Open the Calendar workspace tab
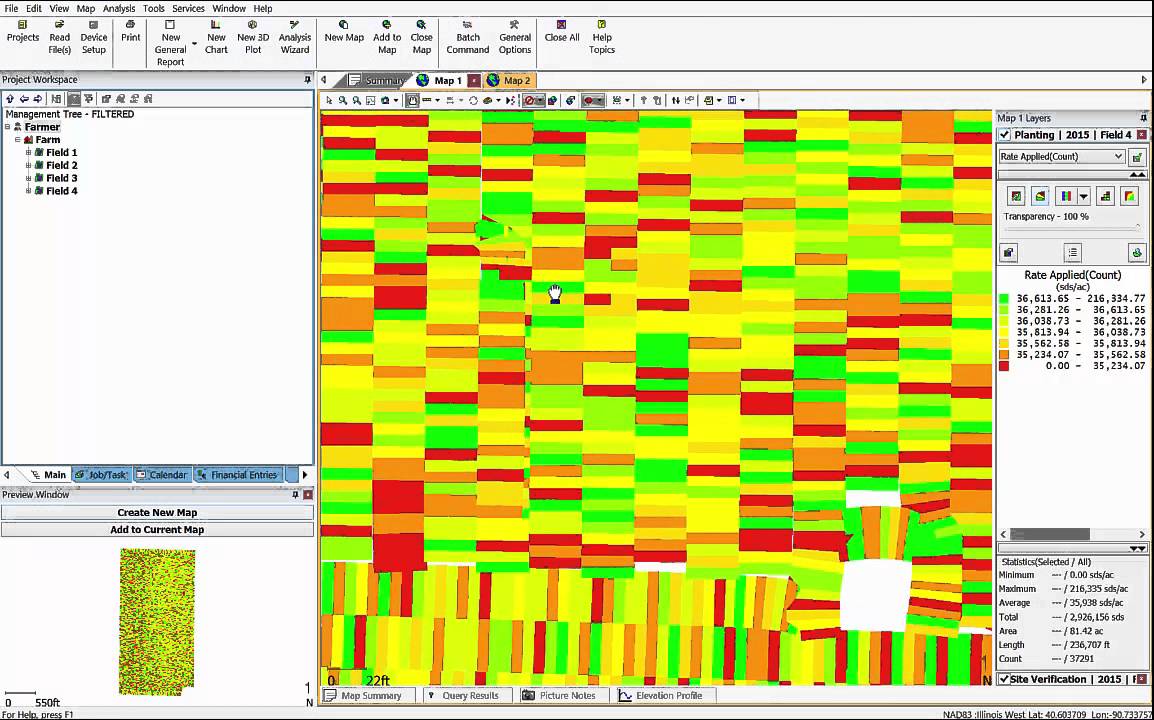Image resolution: width=1154 pixels, height=720 pixels. pyautogui.click(x=162, y=475)
